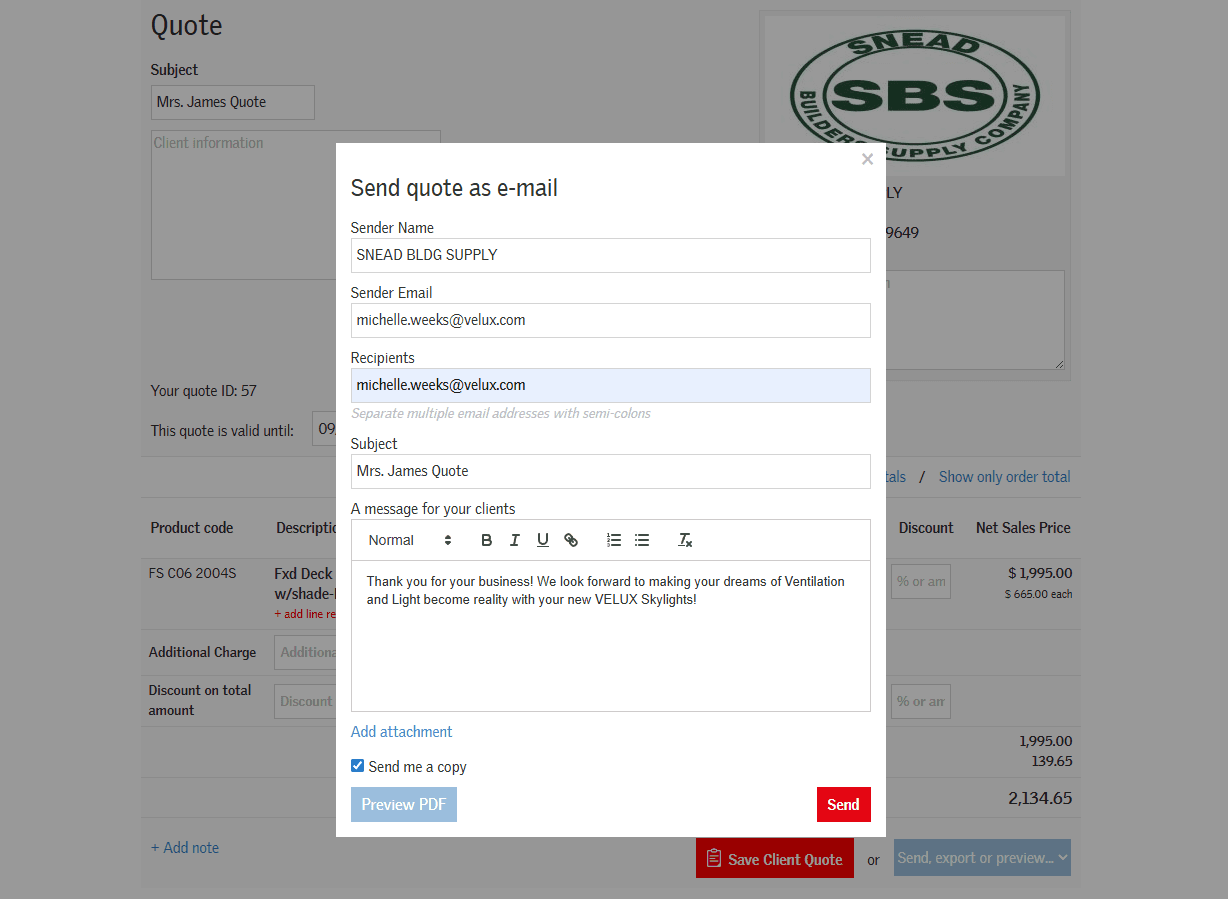Image resolution: width=1228 pixels, height=899 pixels.
Task: Click total amount 2,134.65
Action: click(1040, 798)
